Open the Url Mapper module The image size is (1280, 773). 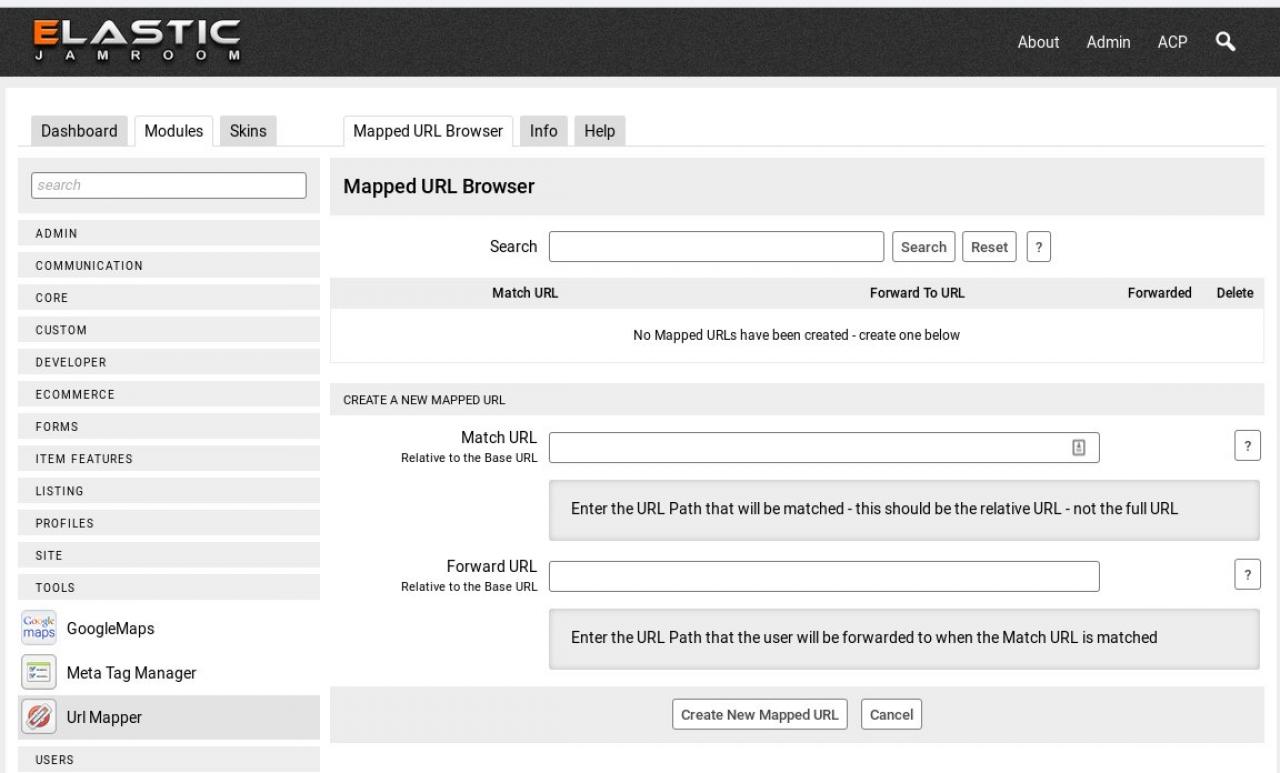pos(104,717)
